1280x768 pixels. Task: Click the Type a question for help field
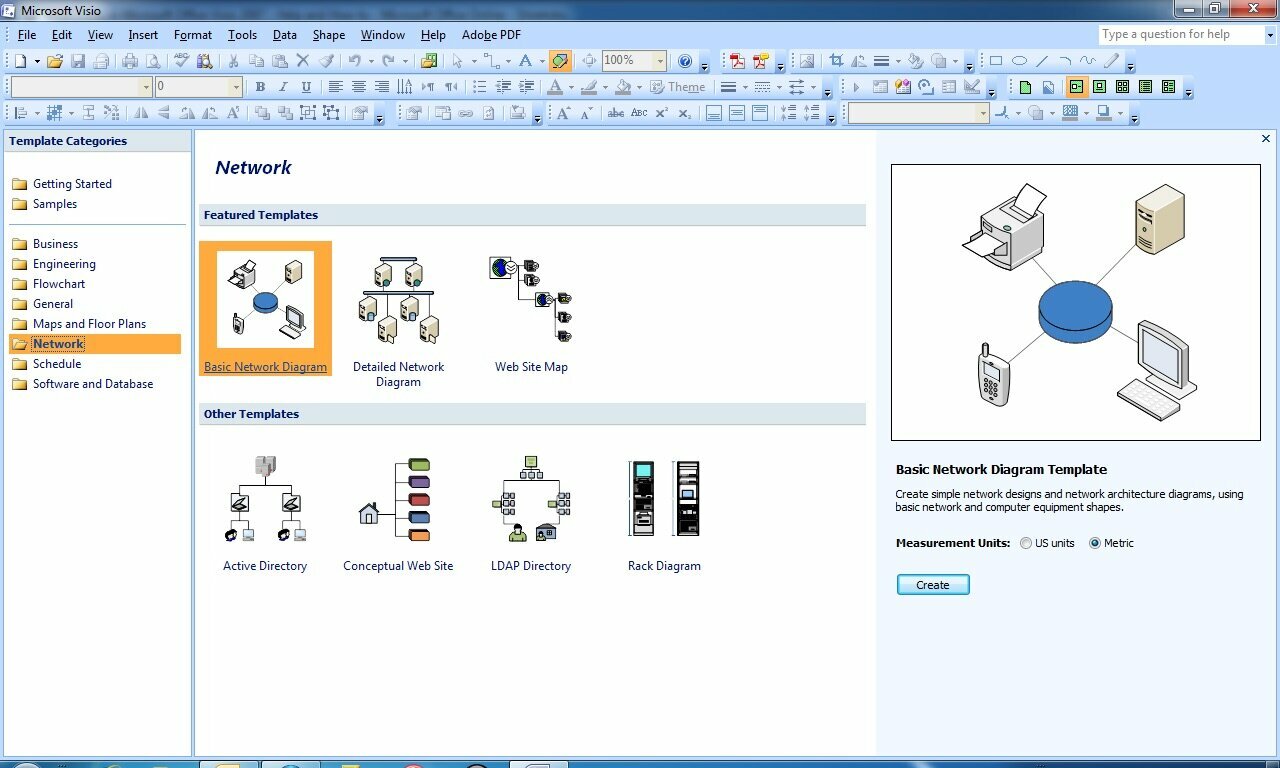pos(1180,34)
